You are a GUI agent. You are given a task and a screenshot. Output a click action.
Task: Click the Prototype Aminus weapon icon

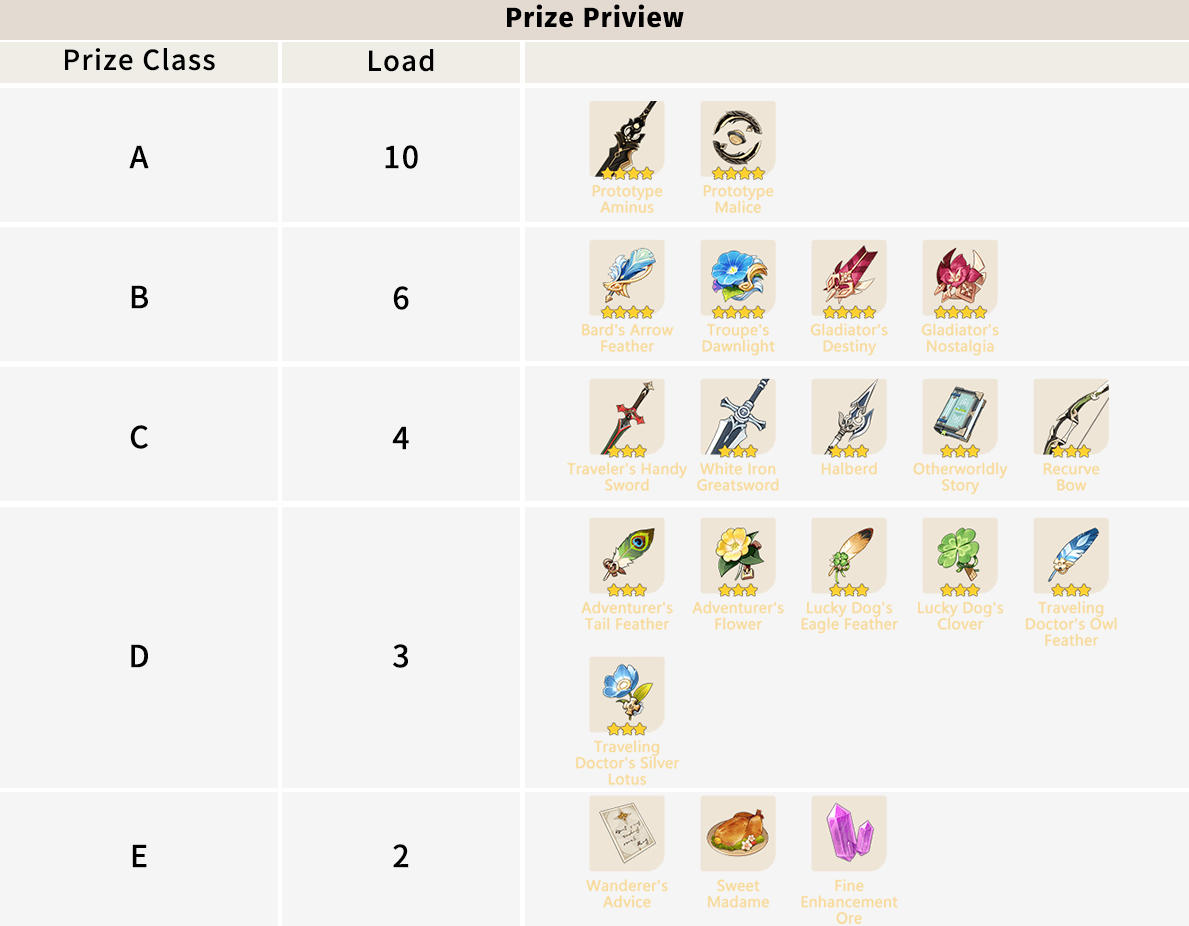(x=627, y=139)
